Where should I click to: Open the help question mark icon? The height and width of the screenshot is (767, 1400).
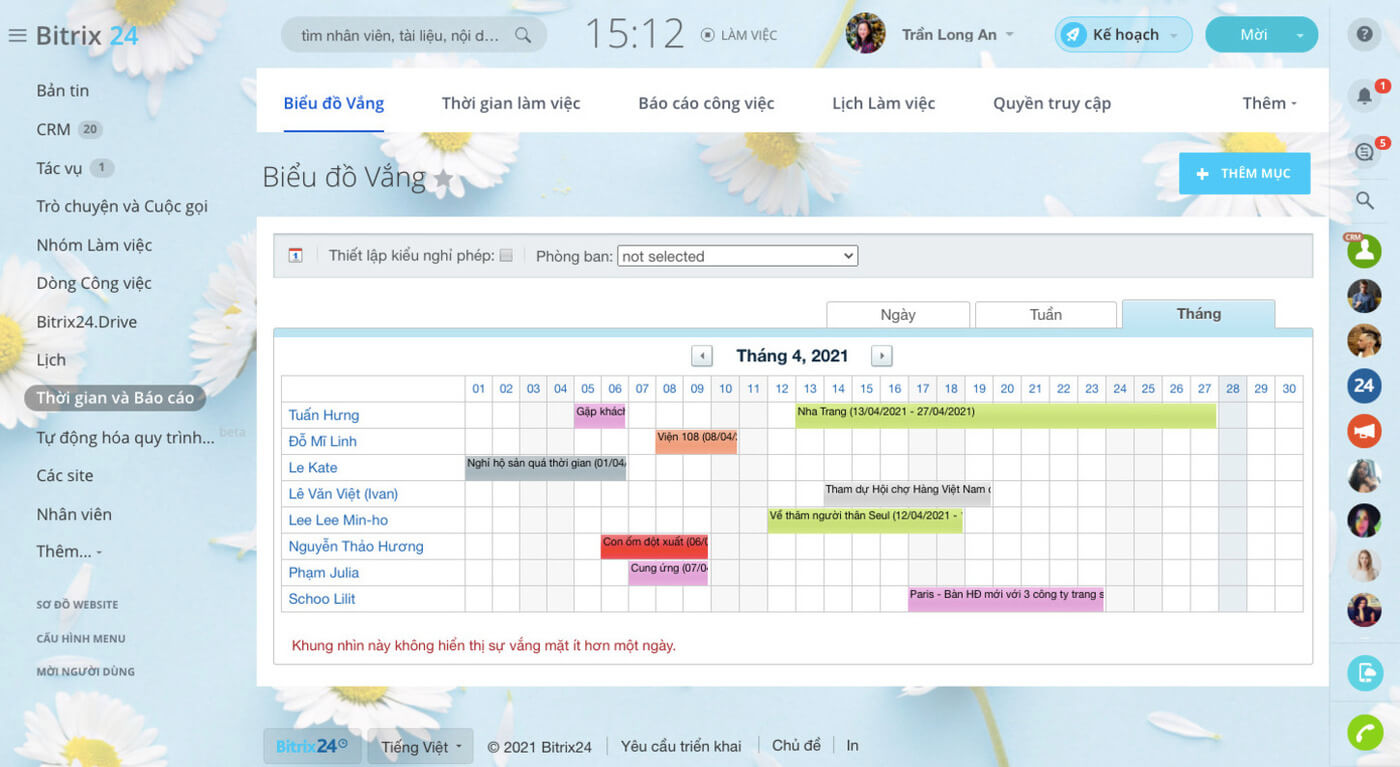coord(1364,35)
